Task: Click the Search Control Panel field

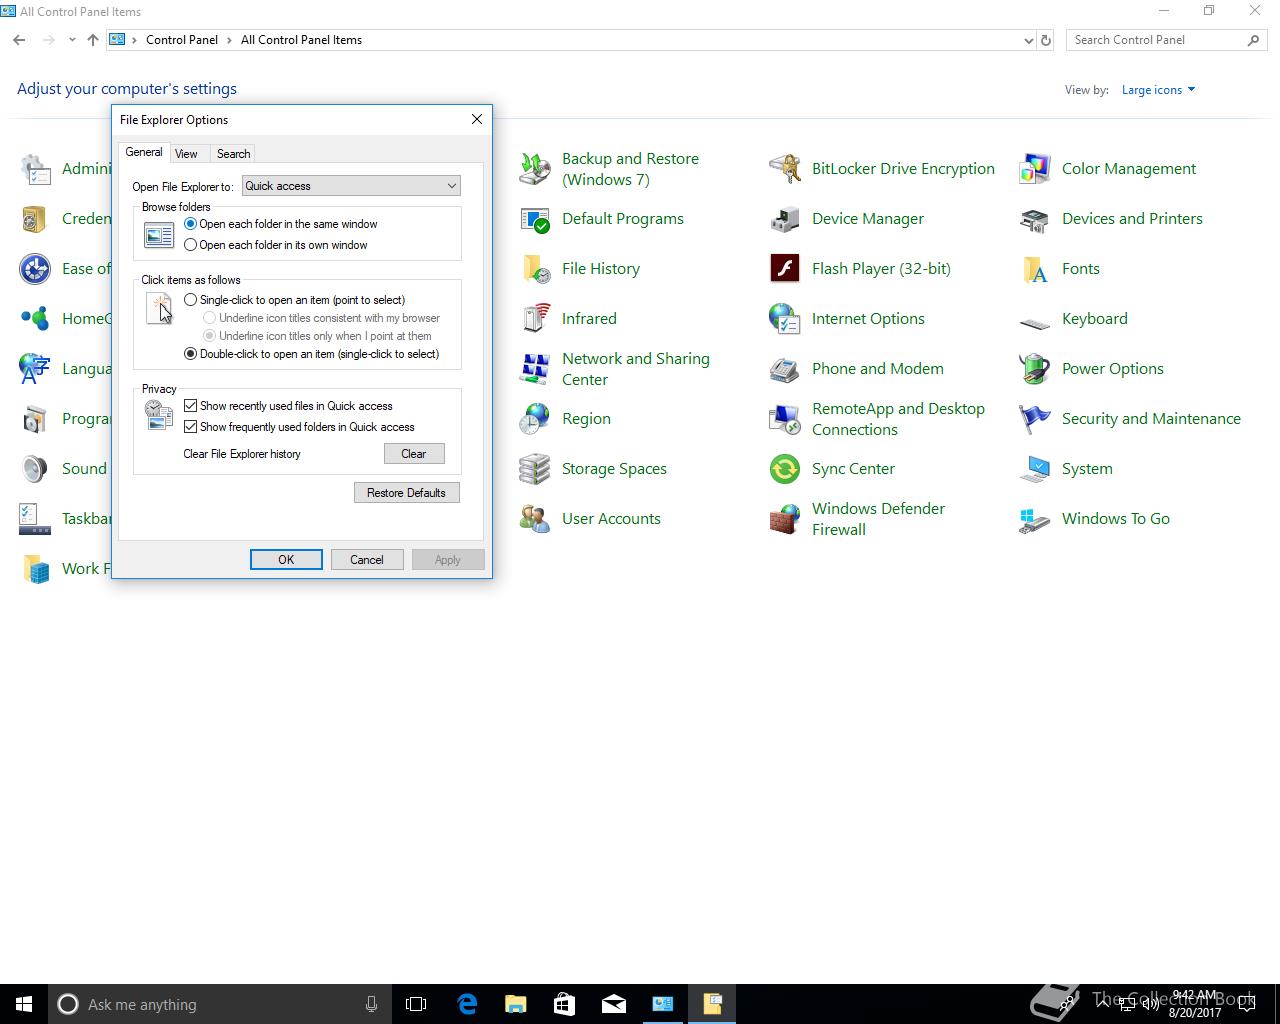Action: pos(1166,40)
